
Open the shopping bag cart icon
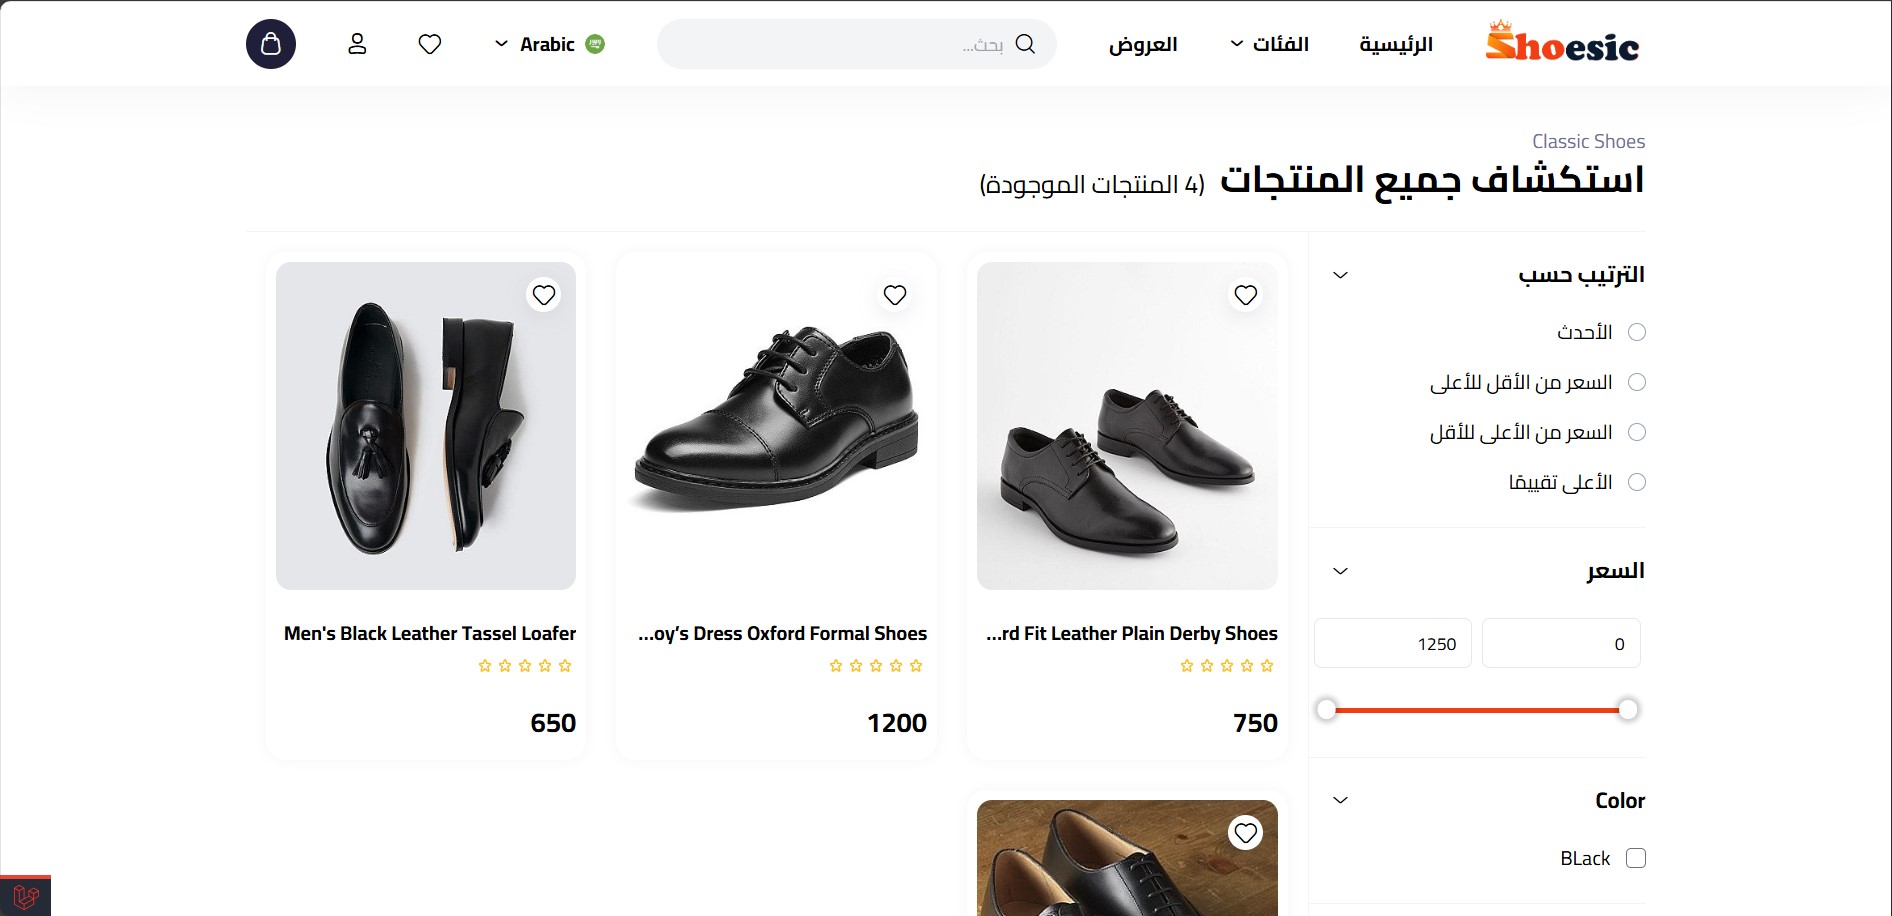271,44
